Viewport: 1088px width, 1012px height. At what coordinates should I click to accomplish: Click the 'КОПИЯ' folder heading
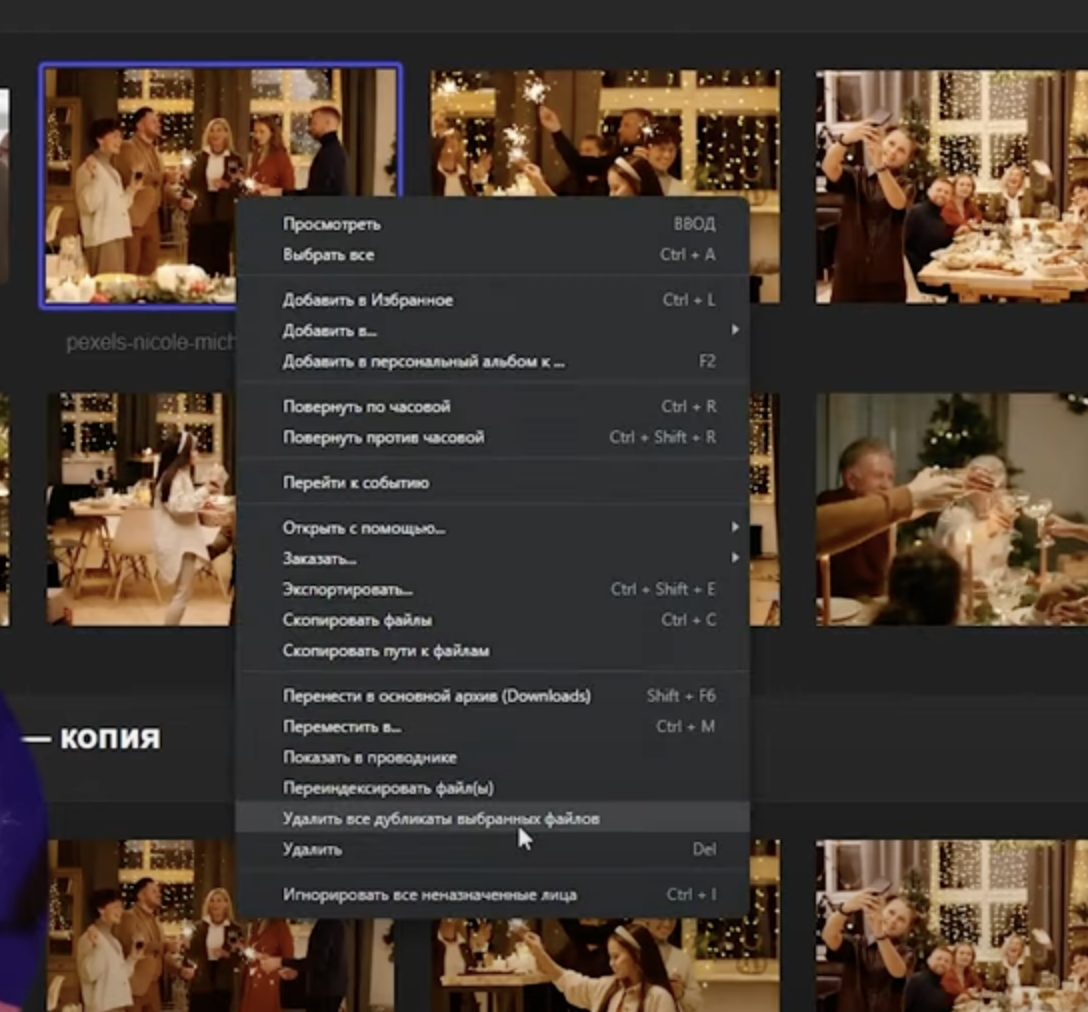(x=110, y=739)
